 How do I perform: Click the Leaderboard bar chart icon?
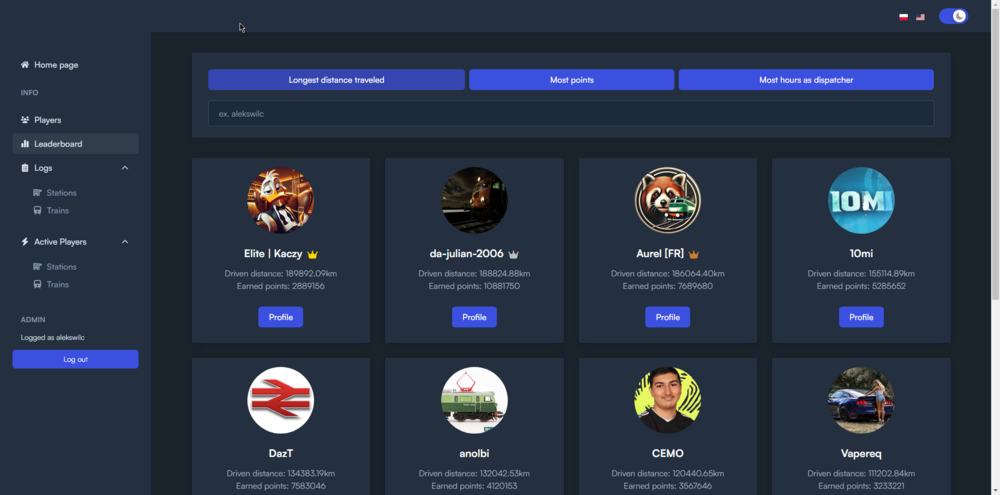click(25, 144)
